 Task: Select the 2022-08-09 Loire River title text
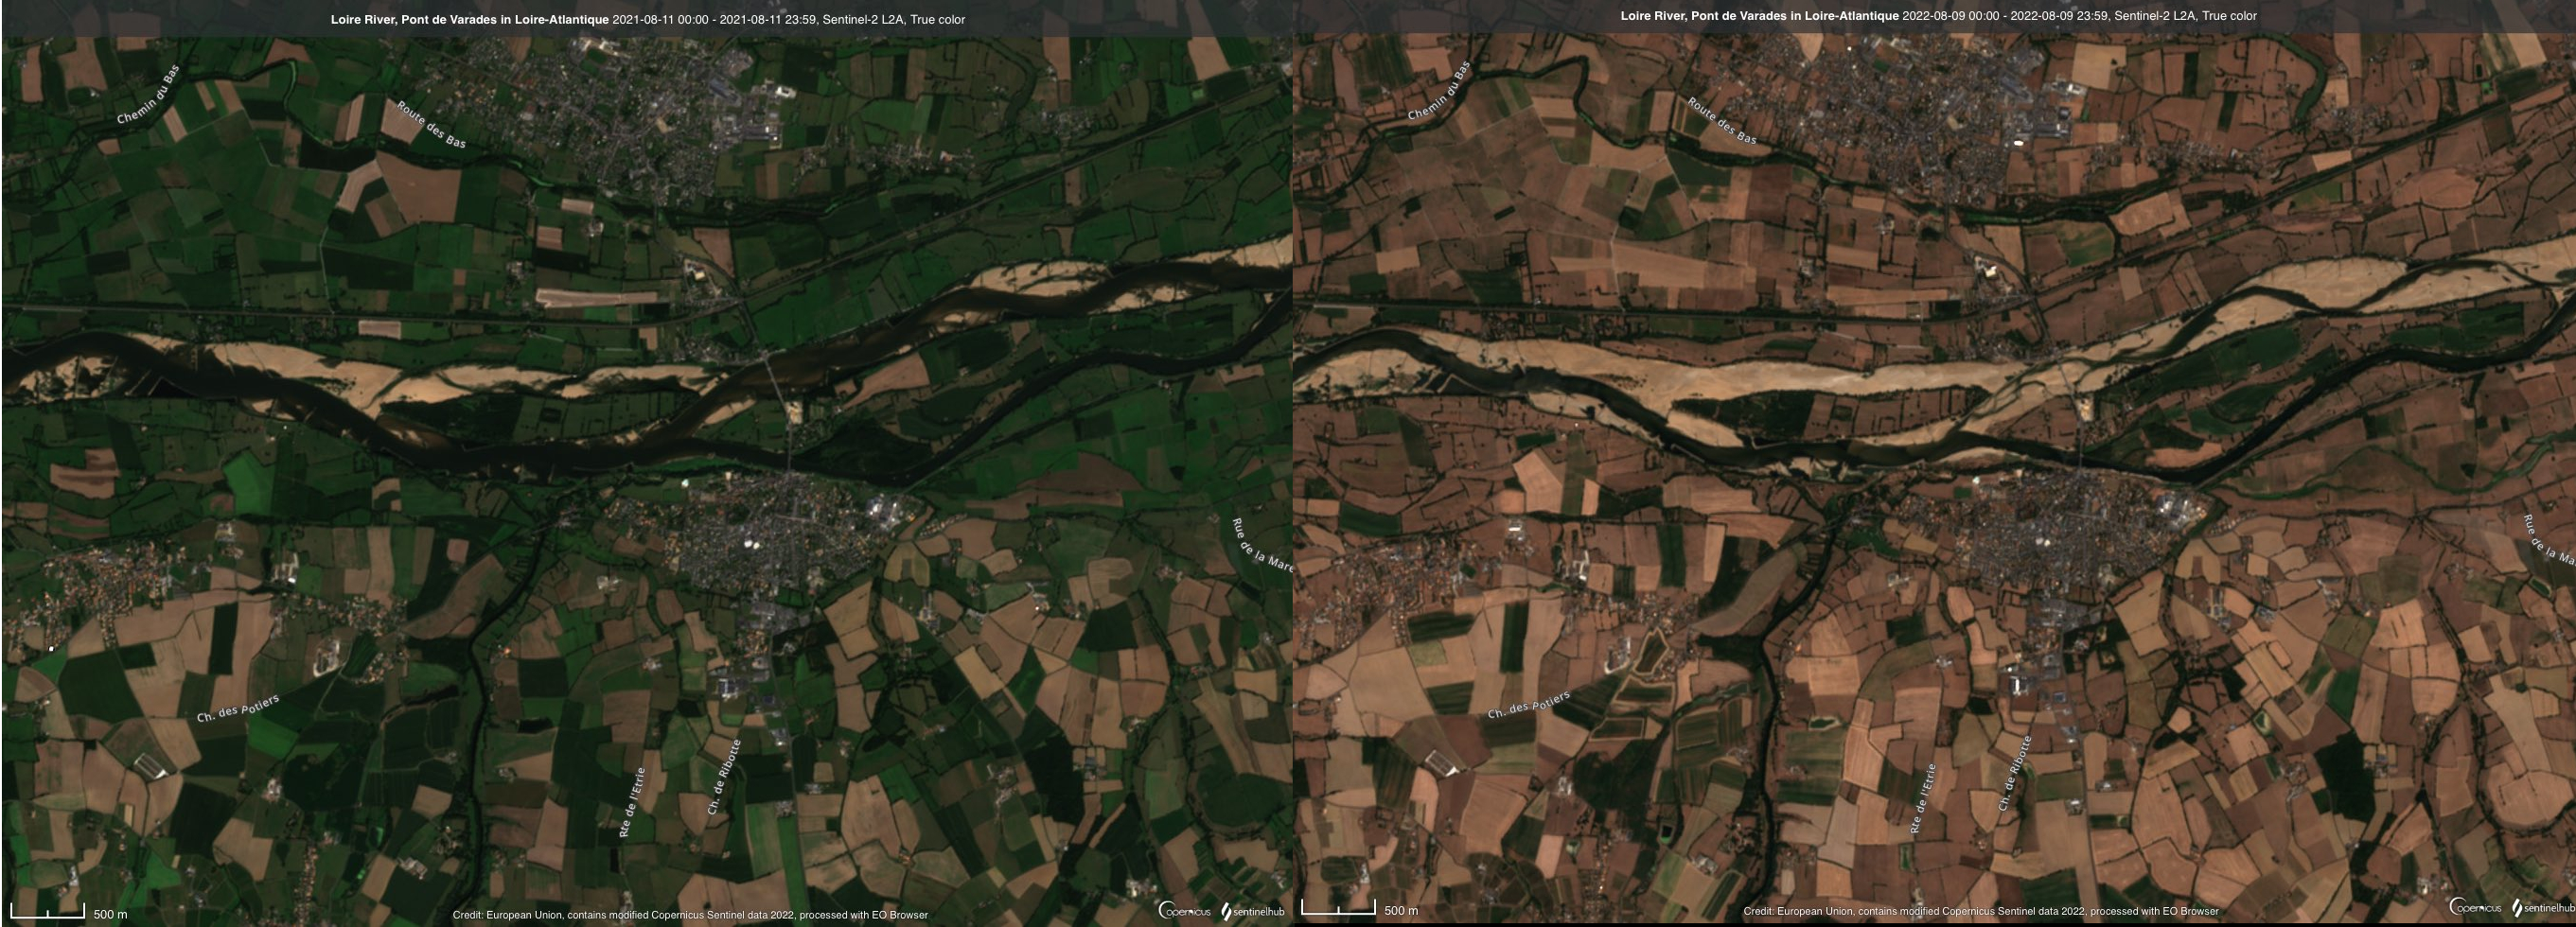point(1938,16)
